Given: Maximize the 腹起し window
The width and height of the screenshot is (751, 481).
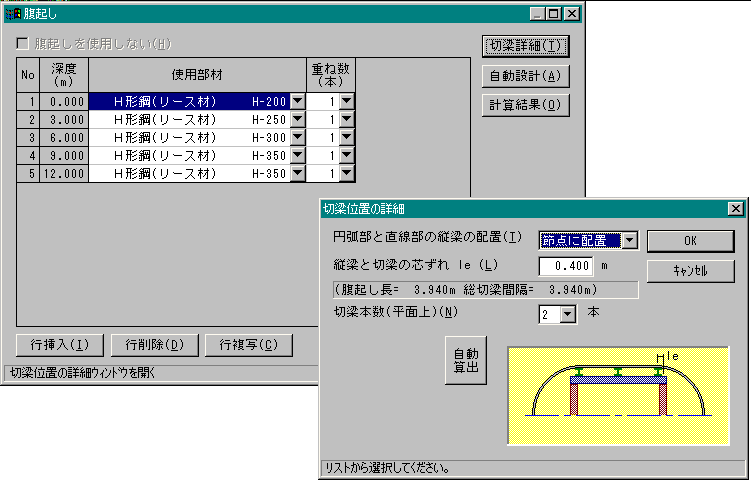Looking at the screenshot, I should 553,14.
